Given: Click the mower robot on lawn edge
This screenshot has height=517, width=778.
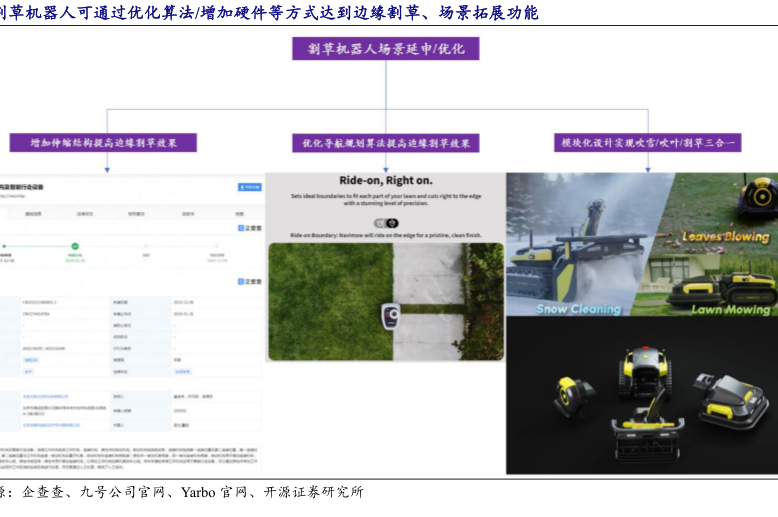Looking at the screenshot, I should (x=390, y=319).
